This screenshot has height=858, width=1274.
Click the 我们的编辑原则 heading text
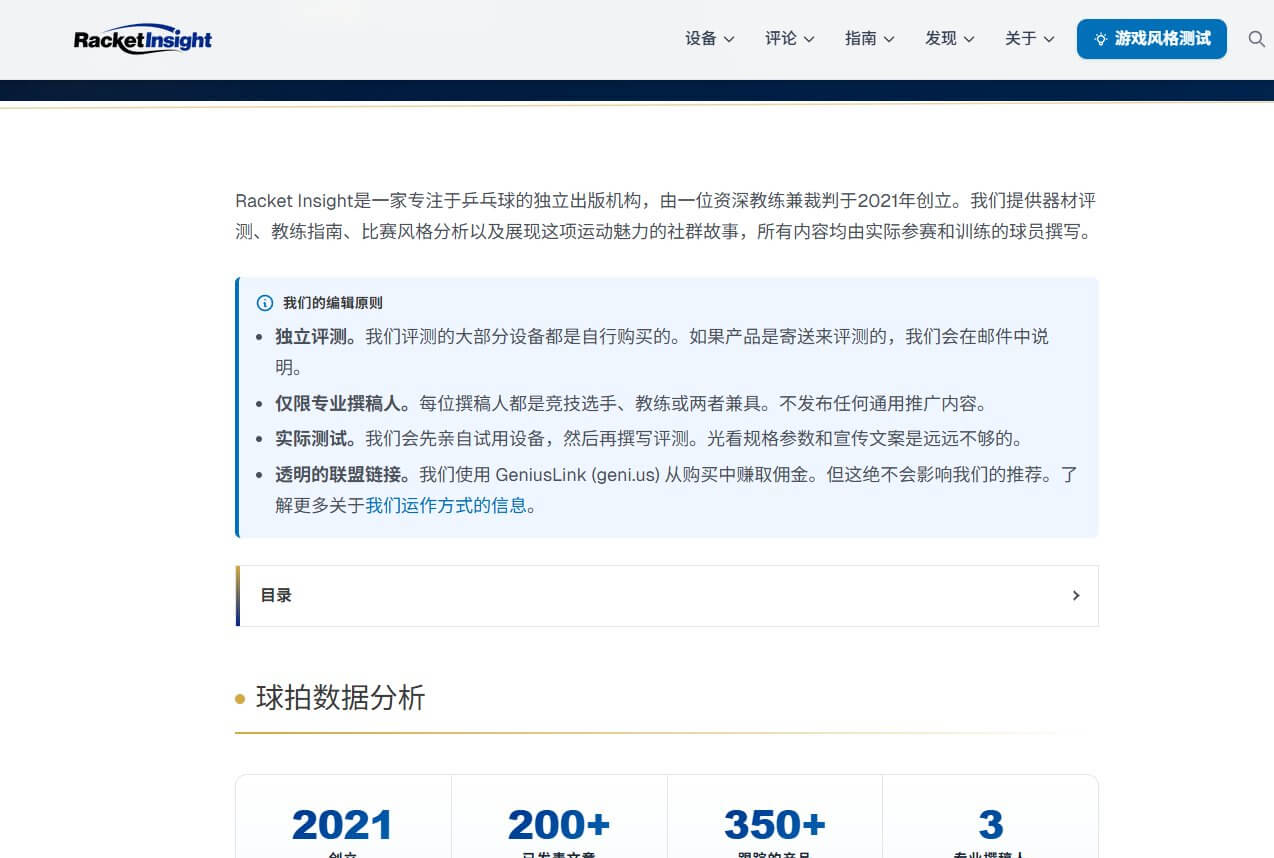[x=332, y=303]
